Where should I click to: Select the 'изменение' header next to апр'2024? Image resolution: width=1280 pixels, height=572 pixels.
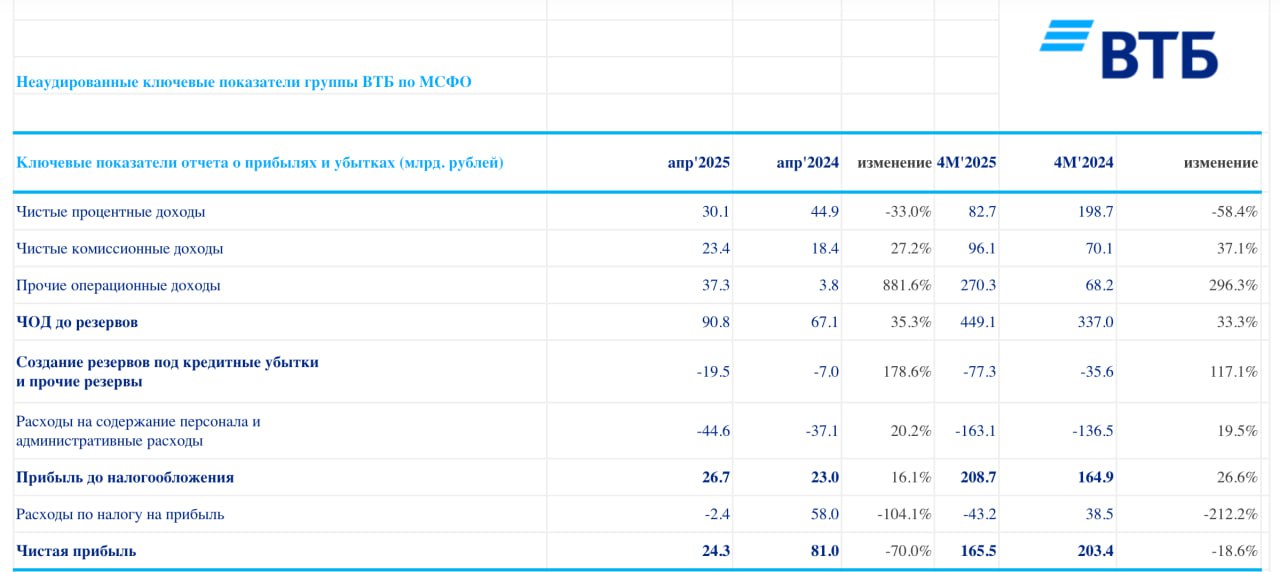point(894,162)
